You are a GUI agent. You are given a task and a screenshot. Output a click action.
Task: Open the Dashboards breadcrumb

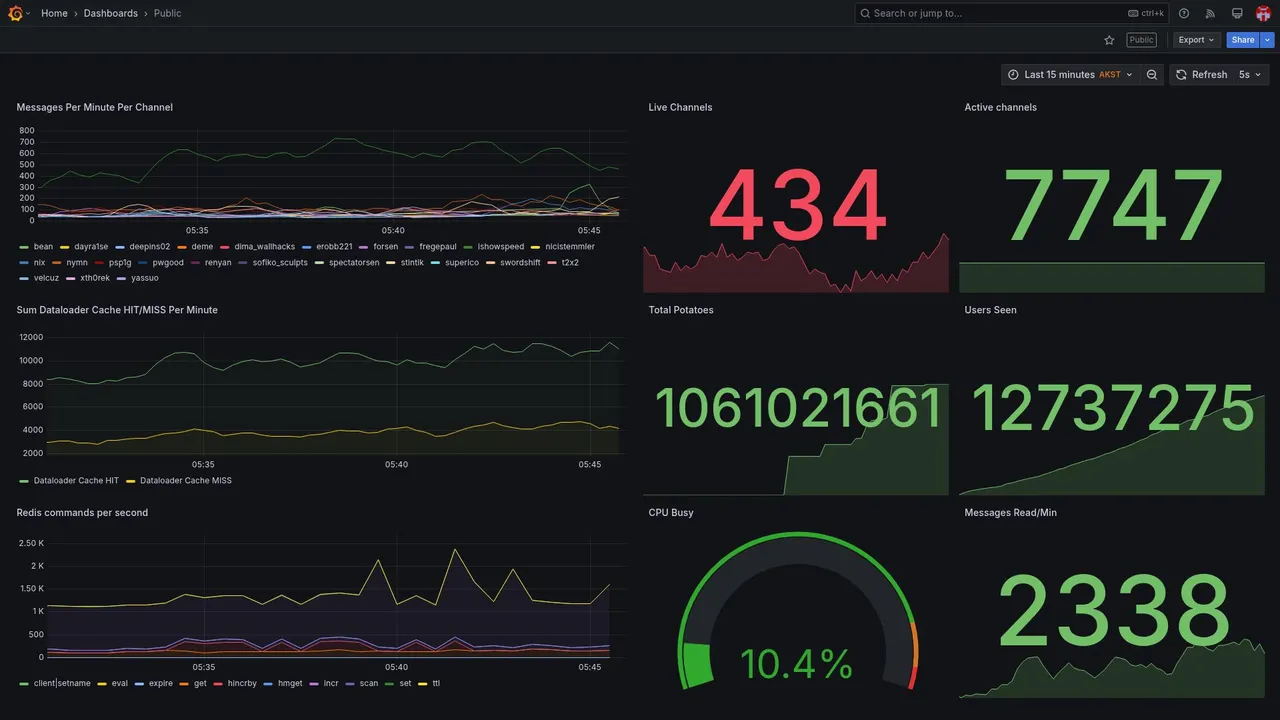[x=111, y=13]
